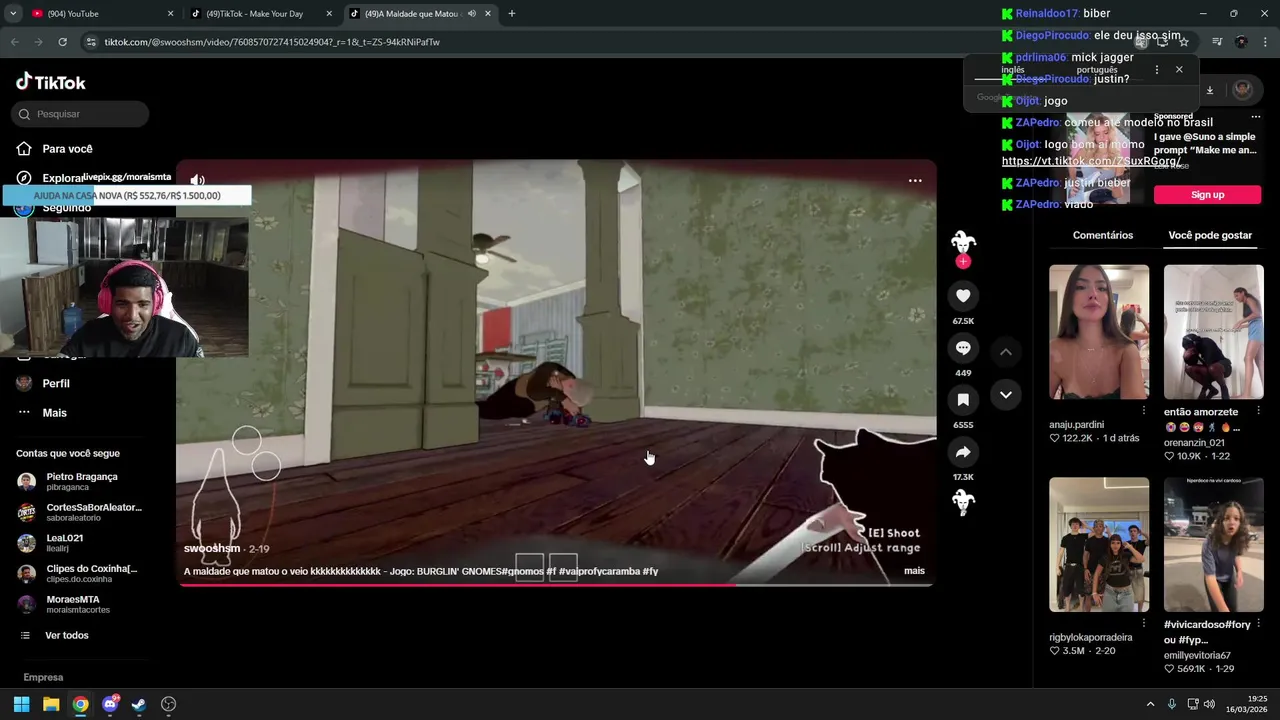The height and width of the screenshot is (720, 1280).
Task: Open translate popup options menu
Action: [1157, 70]
